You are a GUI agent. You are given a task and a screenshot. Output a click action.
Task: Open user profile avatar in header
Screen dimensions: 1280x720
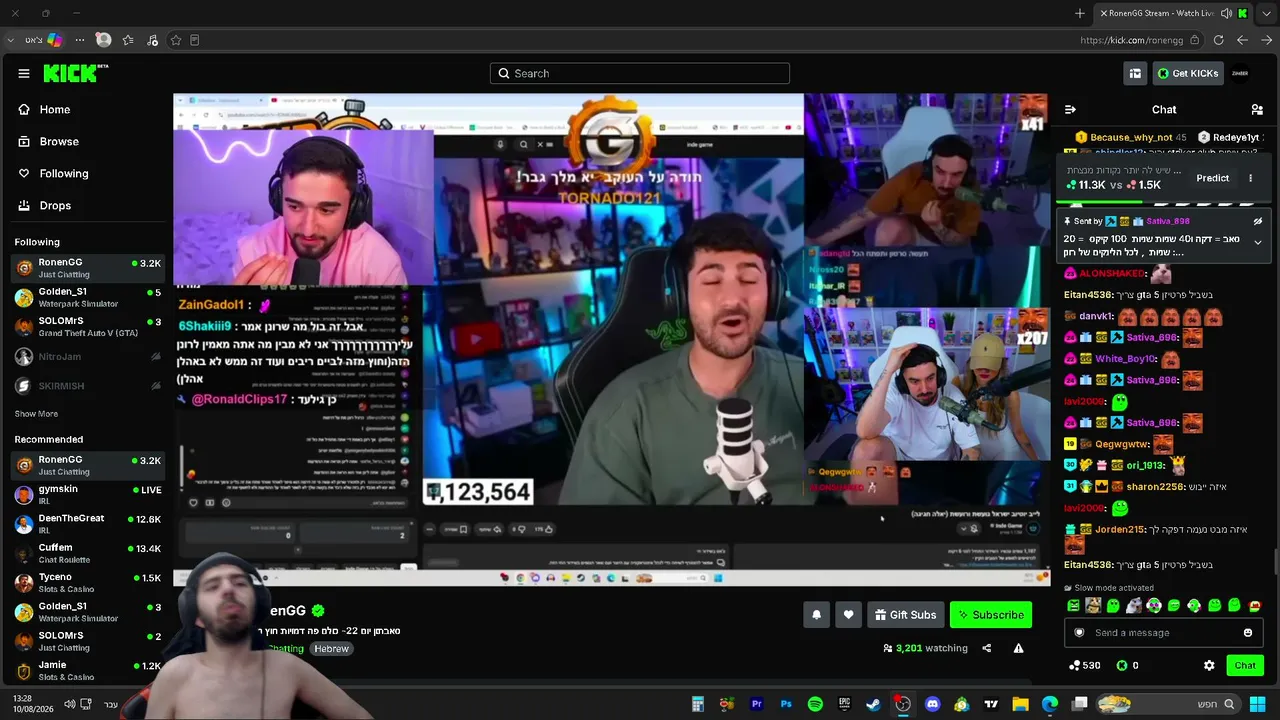point(1240,73)
